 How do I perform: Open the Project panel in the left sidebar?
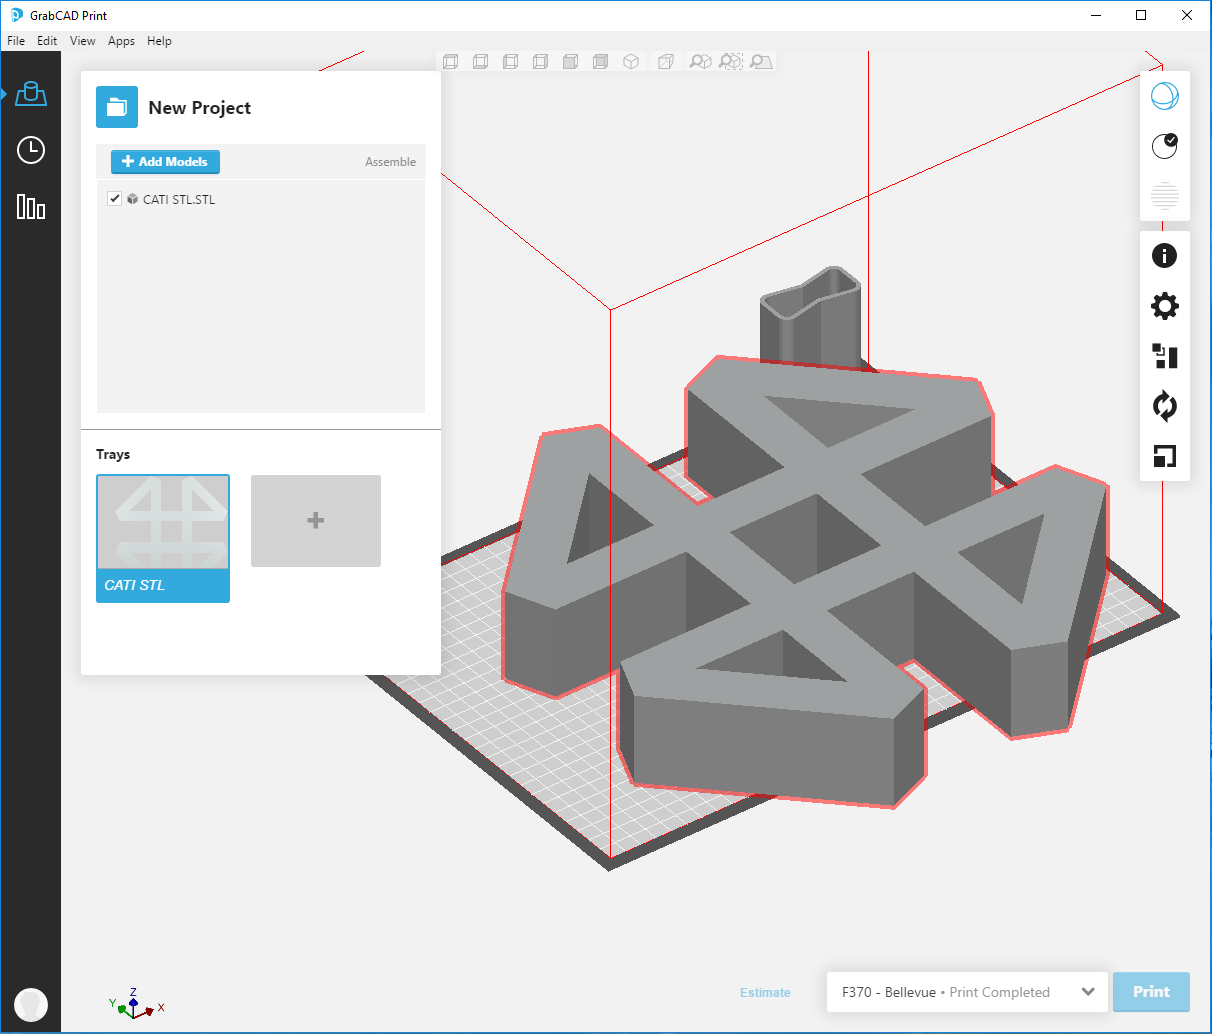point(31,94)
